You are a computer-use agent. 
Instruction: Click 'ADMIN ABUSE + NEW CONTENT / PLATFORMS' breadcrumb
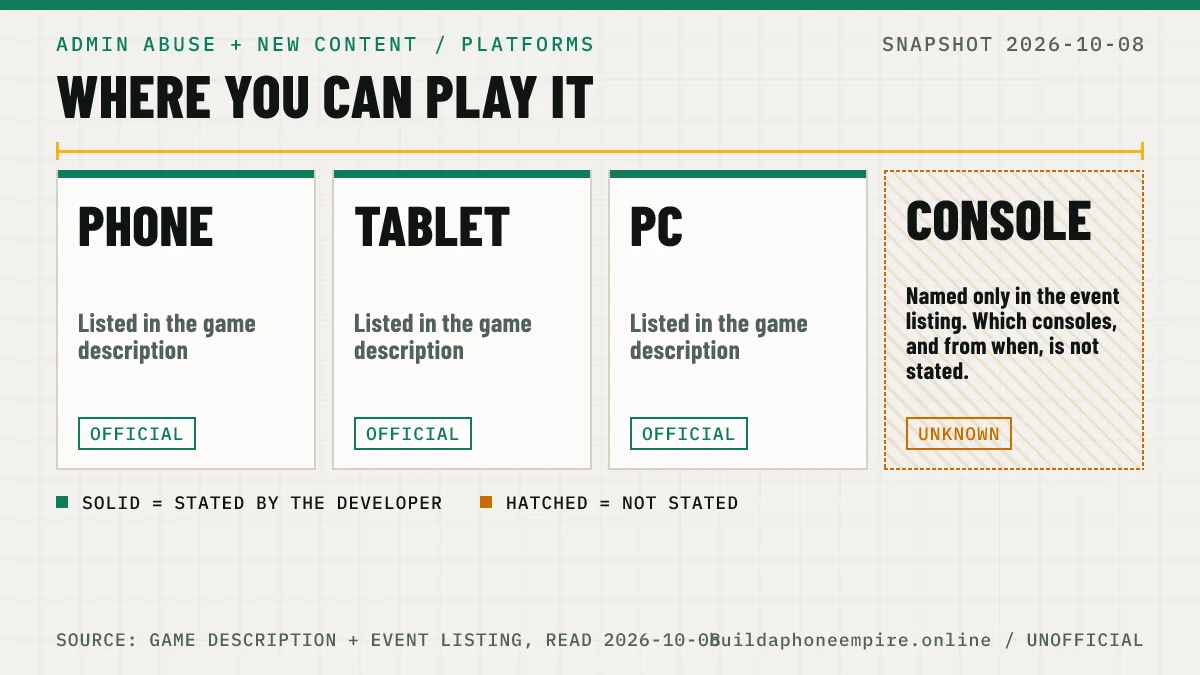pos(325,44)
